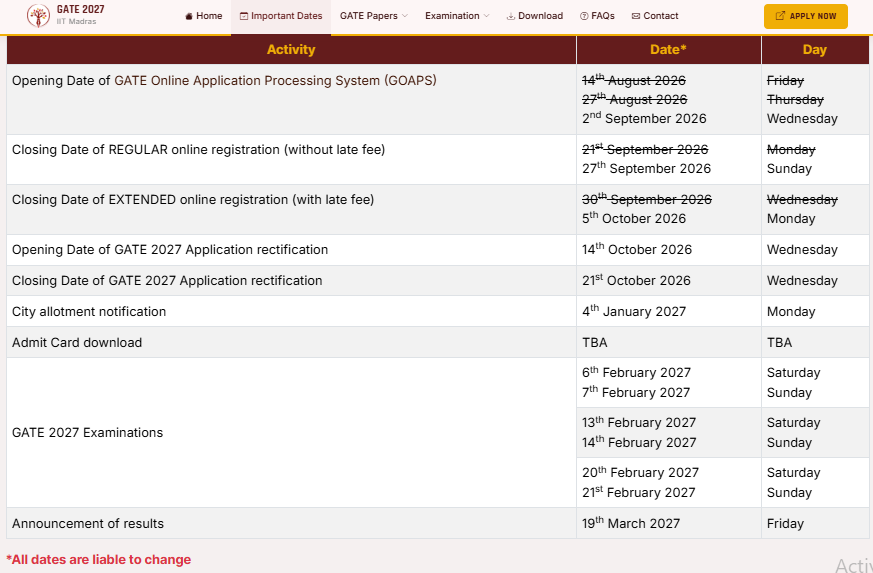Viewport: 873px width, 573px height.
Task: Click GATE 2027 Examinations cell
Action: 291,433
